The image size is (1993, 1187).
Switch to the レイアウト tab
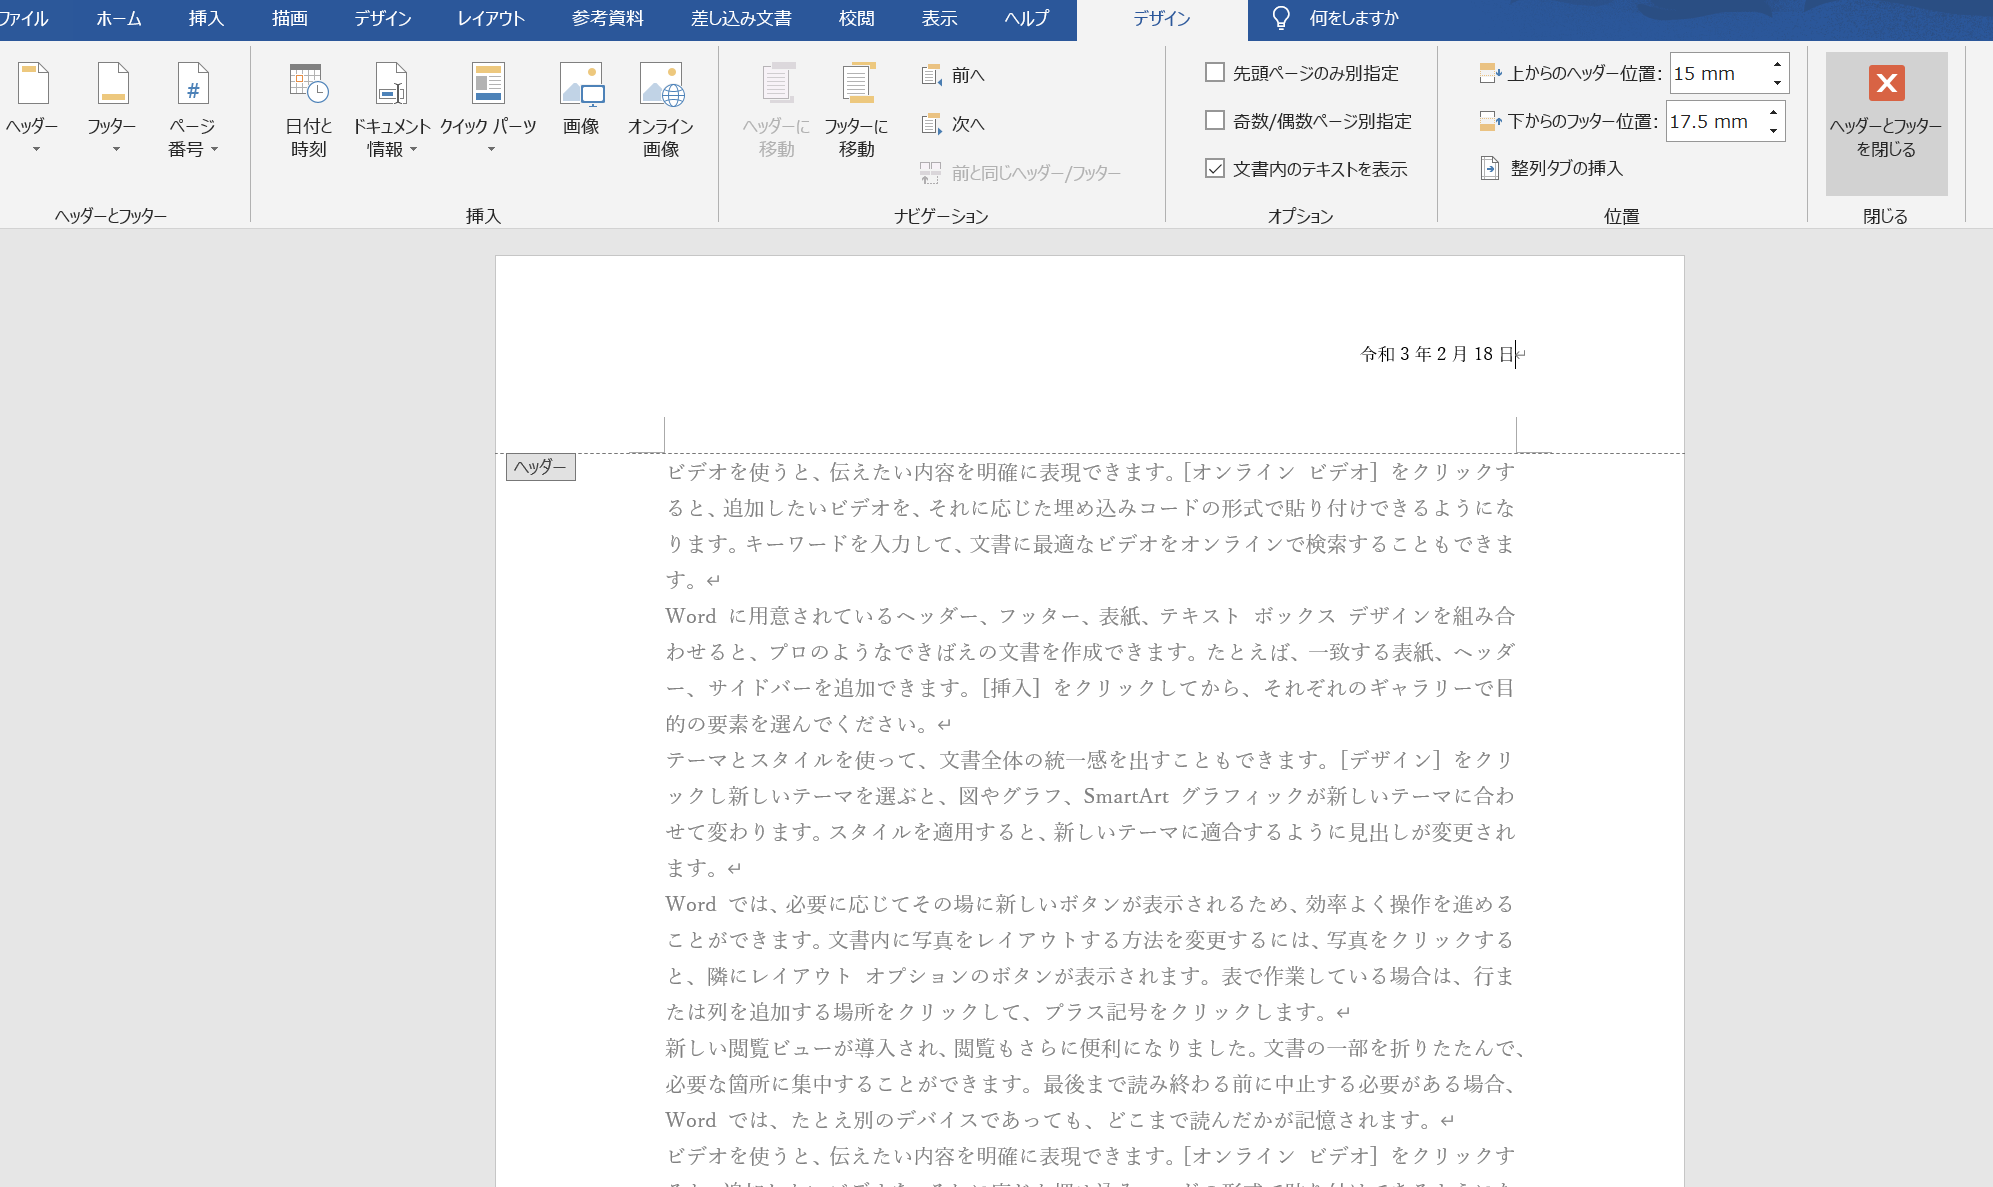(490, 18)
